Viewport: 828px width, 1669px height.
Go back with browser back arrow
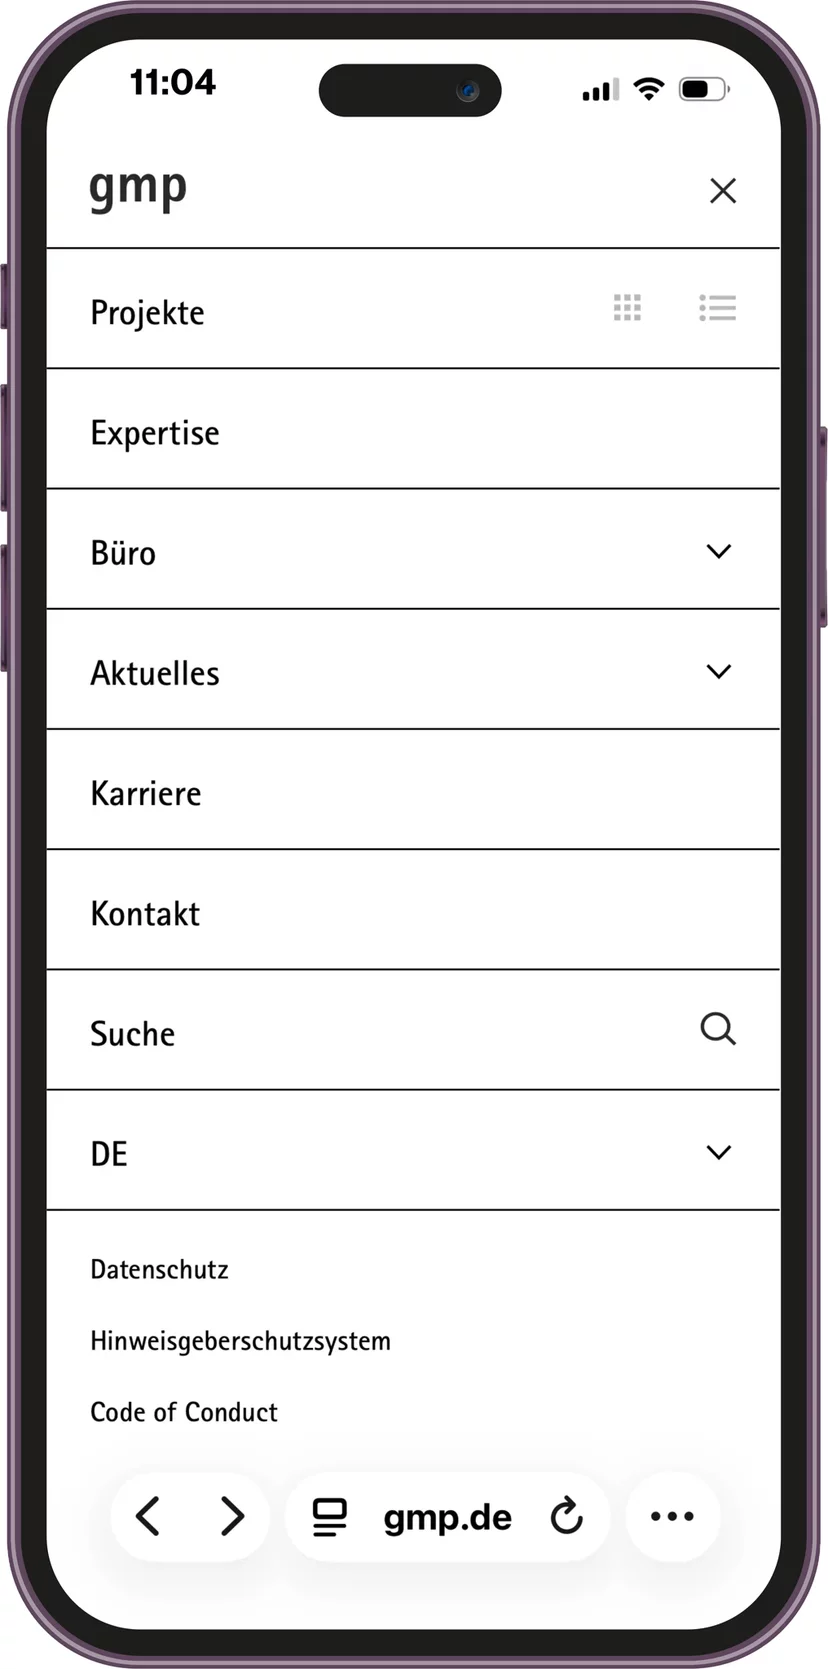point(148,1516)
